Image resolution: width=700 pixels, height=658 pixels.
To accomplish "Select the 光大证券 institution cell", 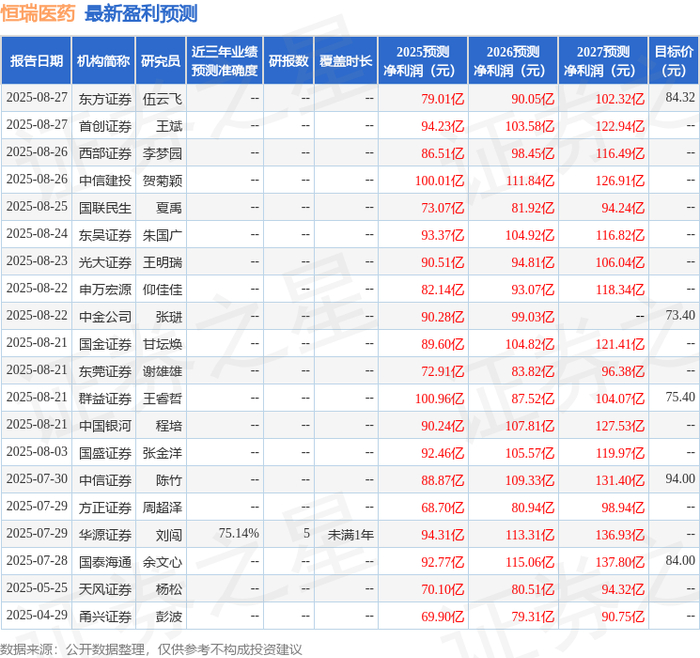I will pyautogui.click(x=105, y=262).
